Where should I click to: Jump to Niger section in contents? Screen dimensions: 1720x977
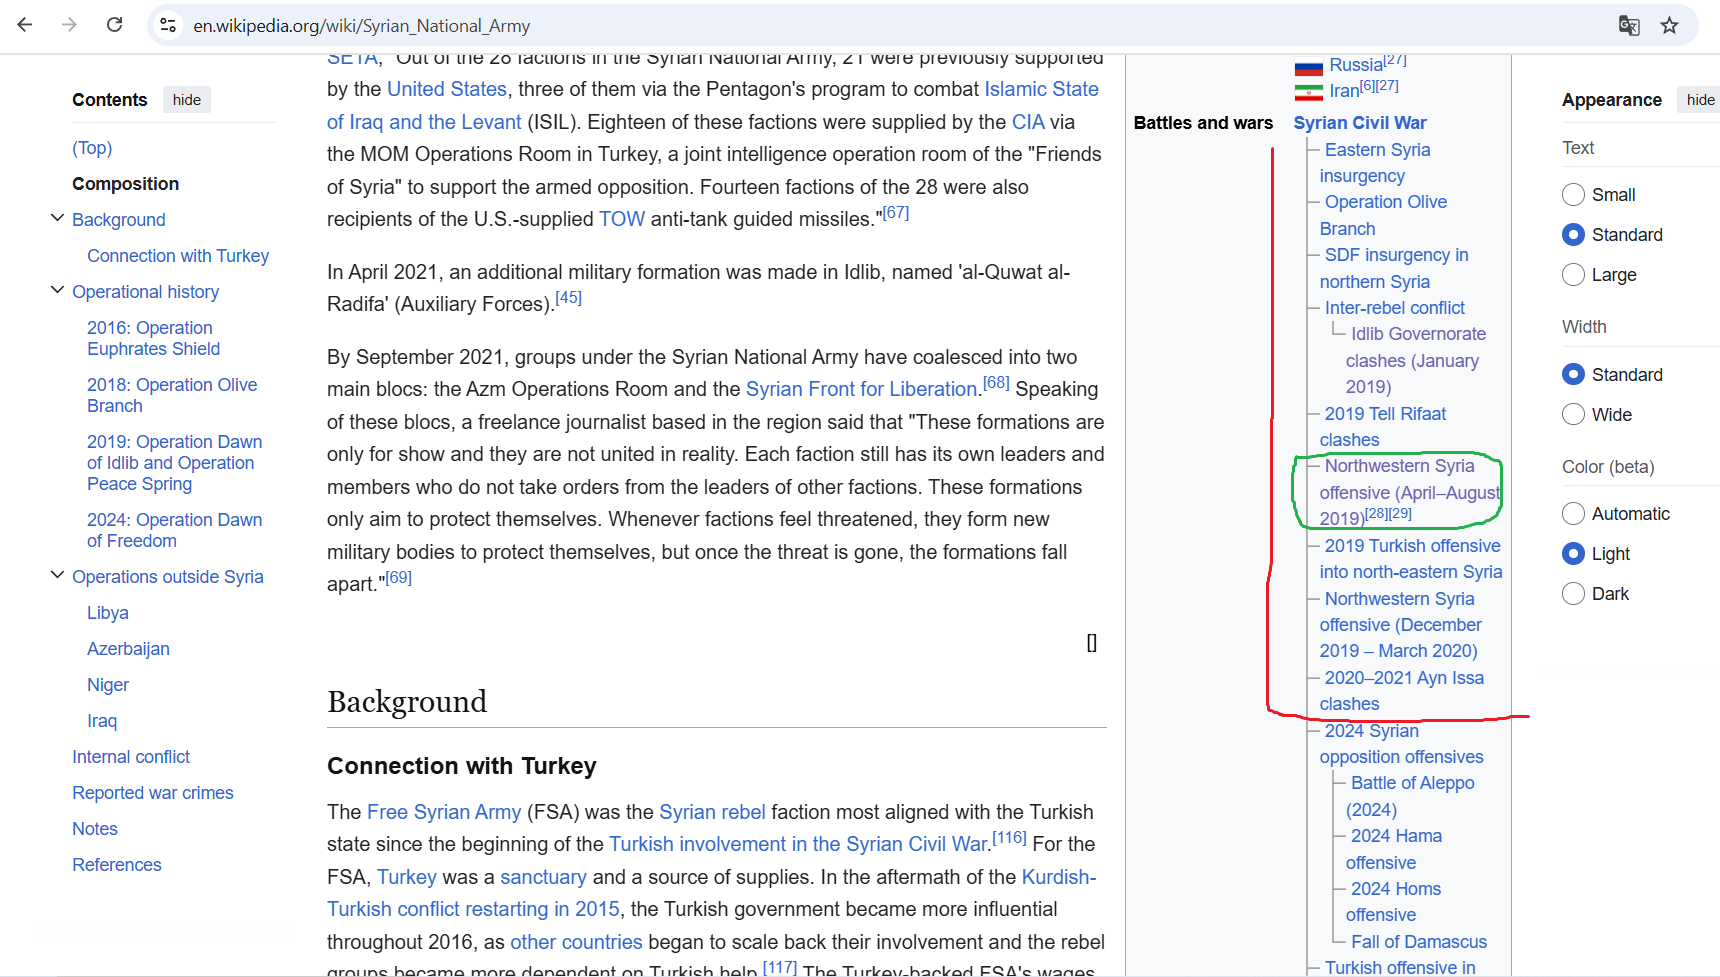click(108, 685)
